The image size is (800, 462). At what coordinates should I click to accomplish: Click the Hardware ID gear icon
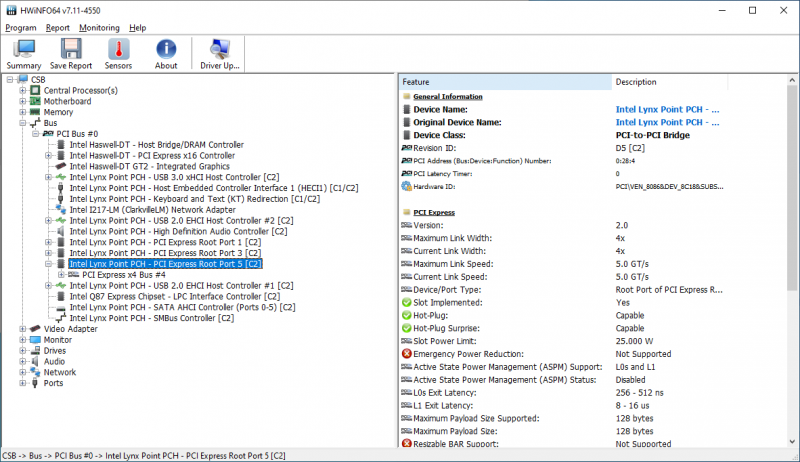point(406,187)
